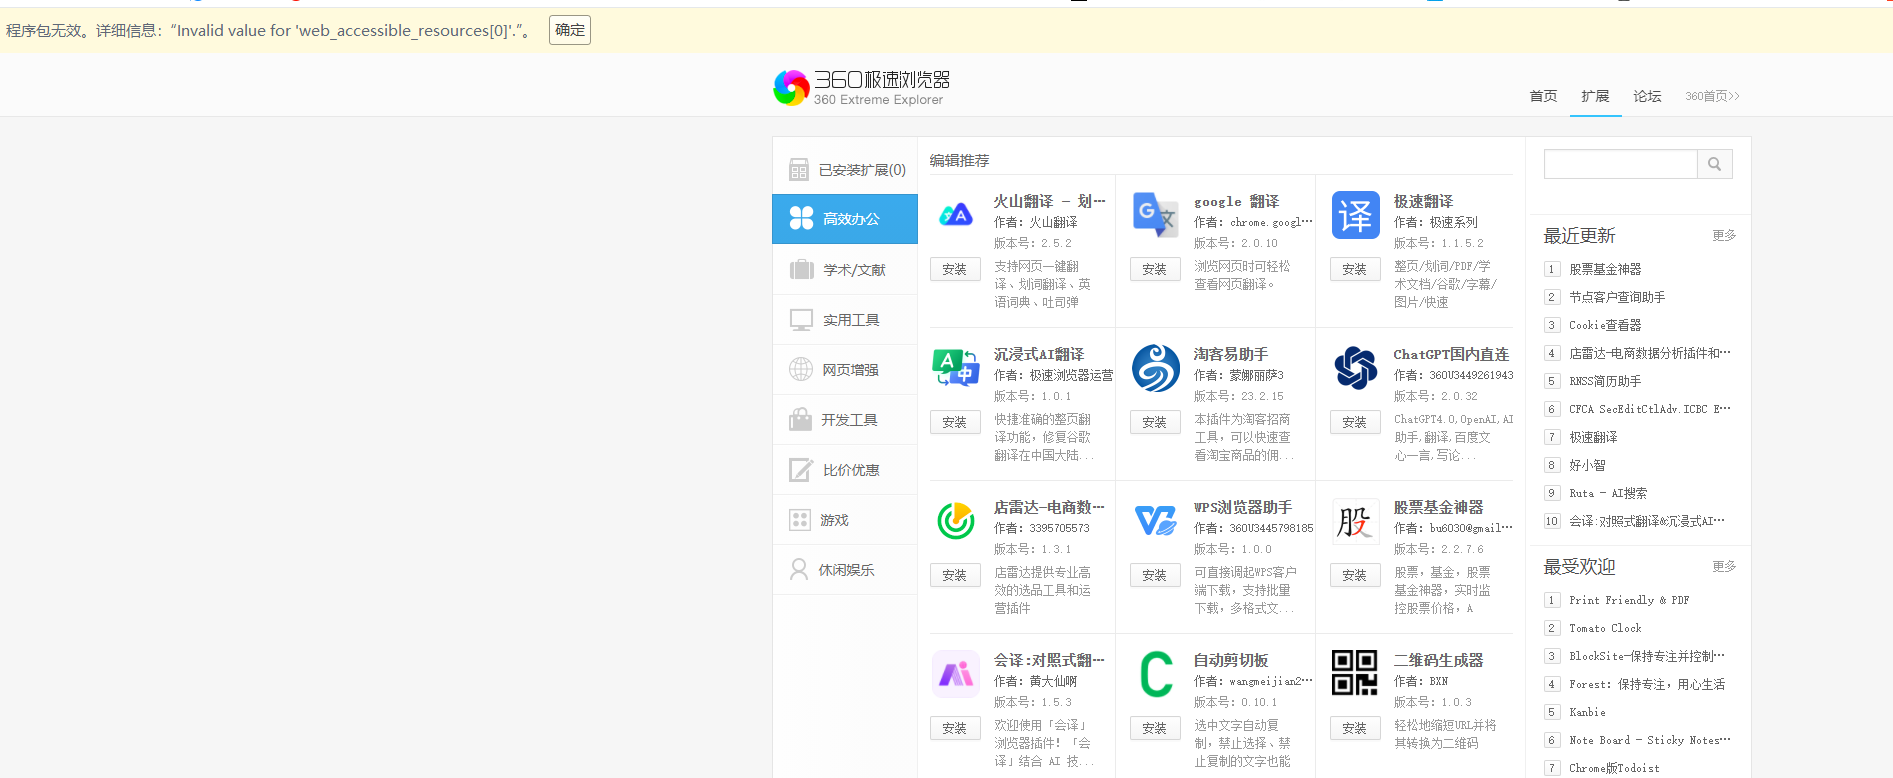Open the WPS浏览器助手 extension icon

tap(1156, 521)
